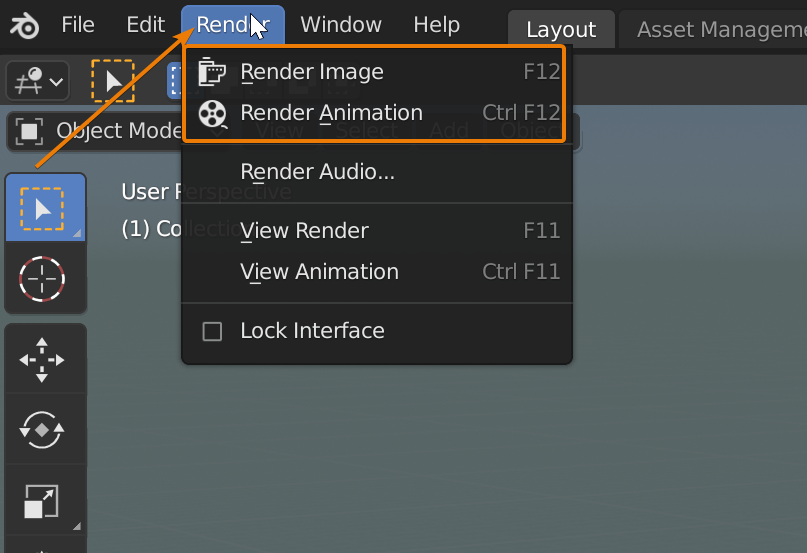807x553 pixels.
Task: Switch to the Layout workspace tab
Action: 561,29
